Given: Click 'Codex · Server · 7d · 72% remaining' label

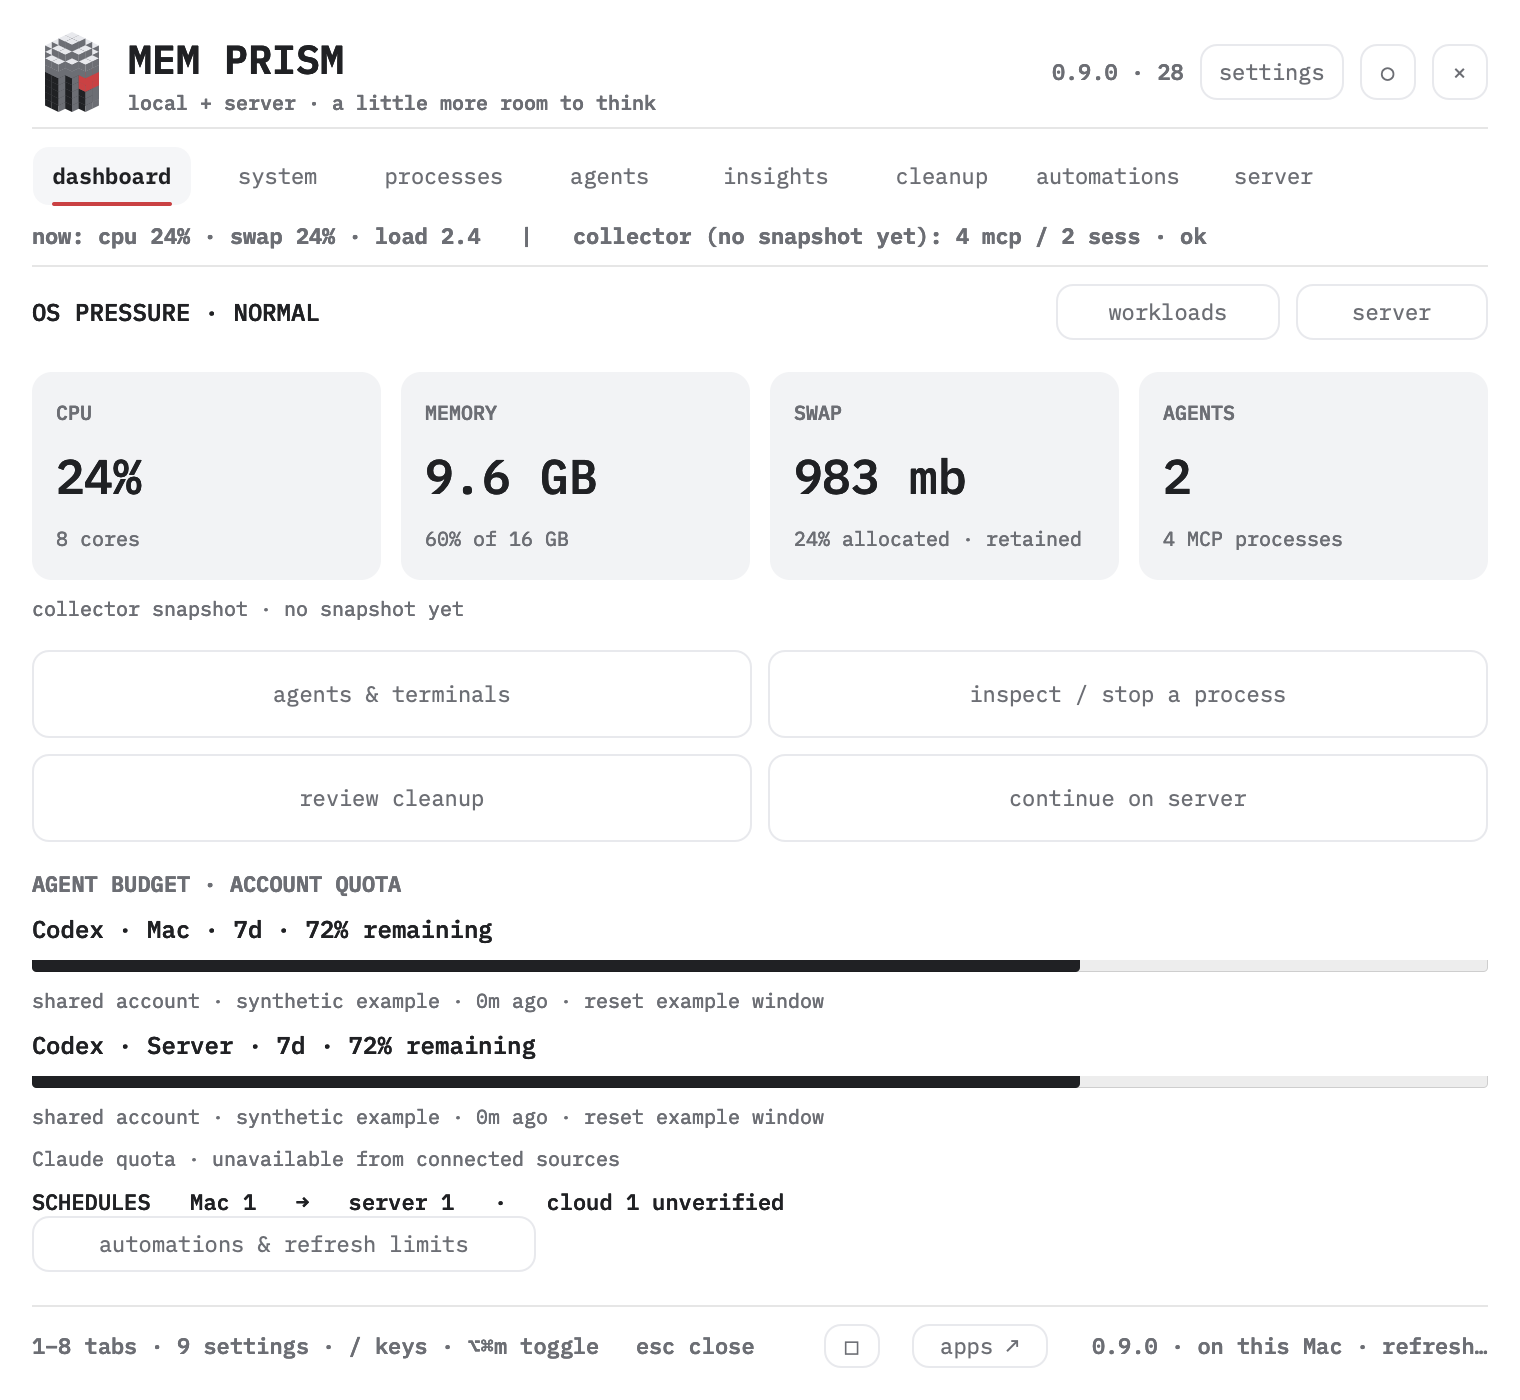Looking at the screenshot, I should pyautogui.click(x=284, y=1046).
